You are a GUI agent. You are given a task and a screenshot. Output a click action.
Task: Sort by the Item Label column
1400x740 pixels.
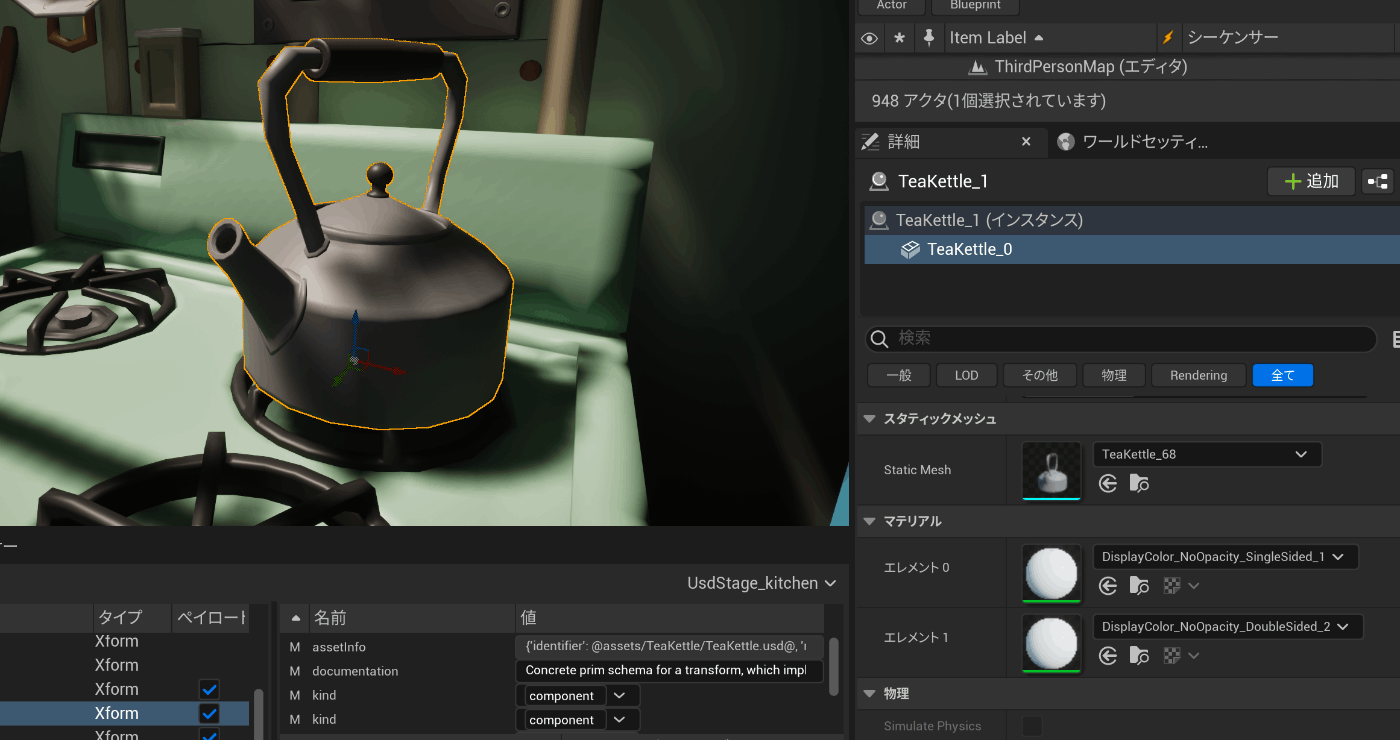click(1048, 38)
